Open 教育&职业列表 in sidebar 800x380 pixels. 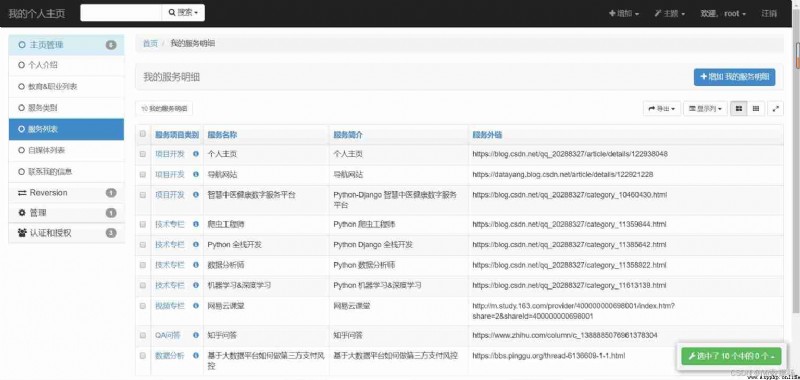click(x=66, y=87)
